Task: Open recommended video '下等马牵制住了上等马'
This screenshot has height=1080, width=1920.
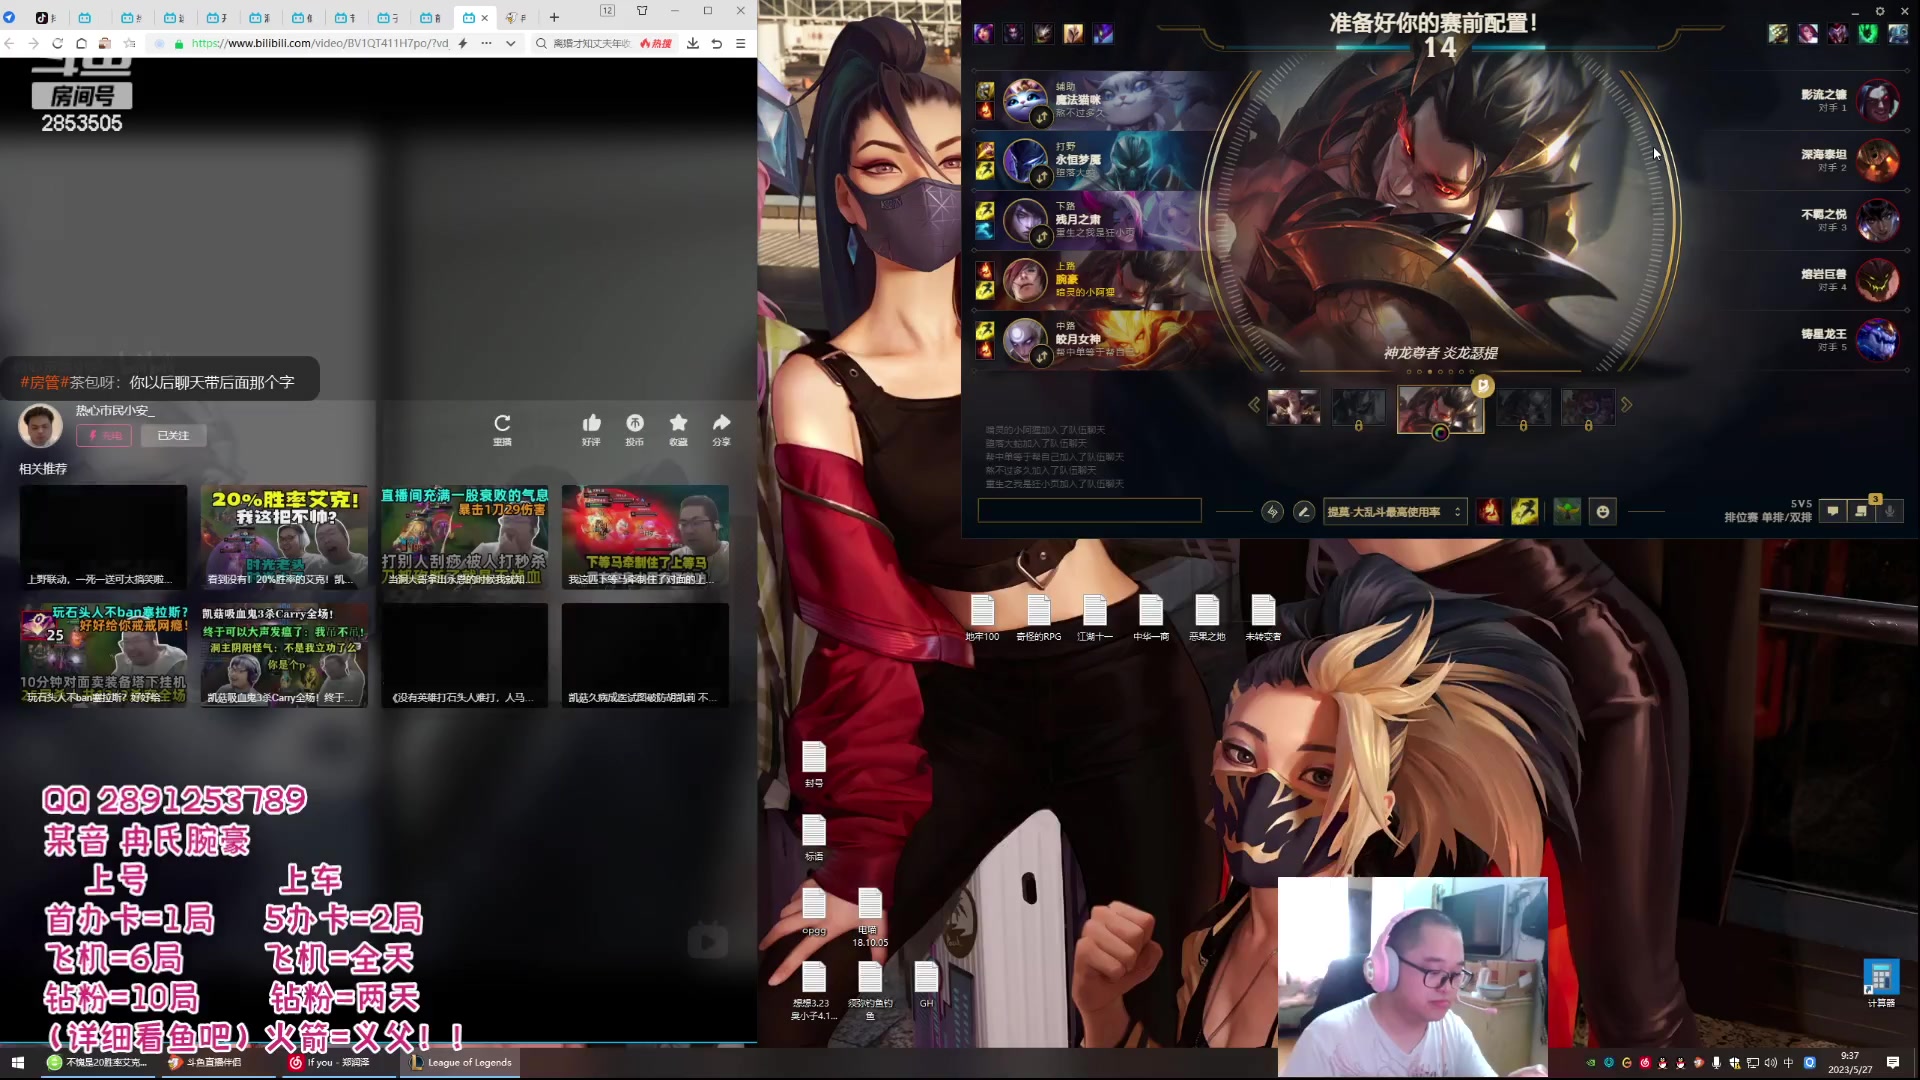Action: click(645, 537)
